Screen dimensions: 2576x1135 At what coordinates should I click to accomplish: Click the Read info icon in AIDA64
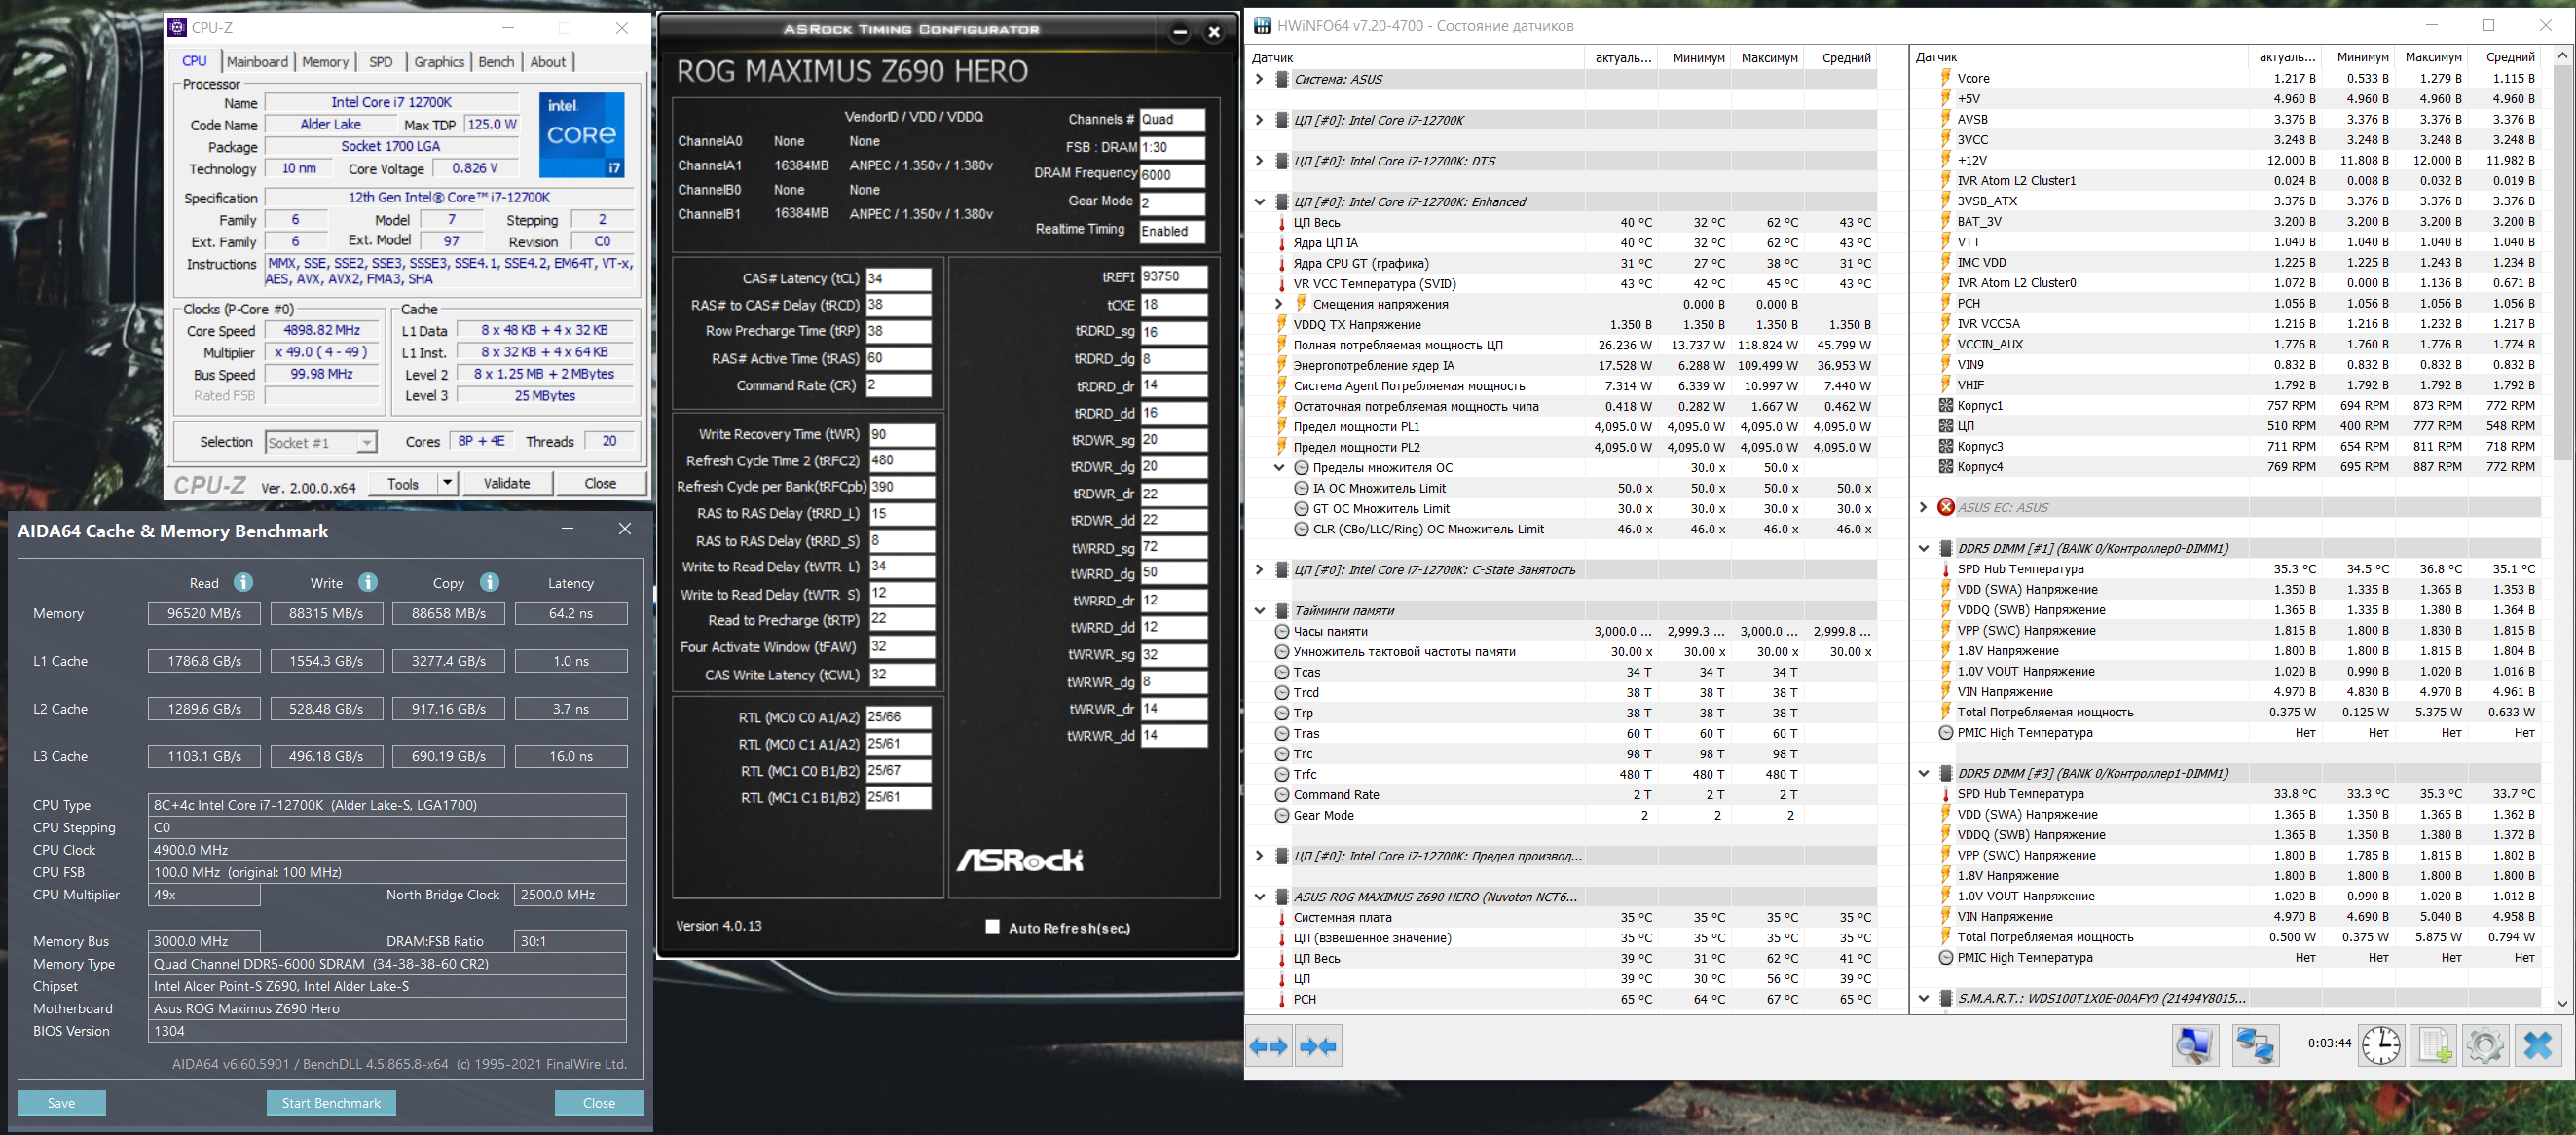pos(243,582)
